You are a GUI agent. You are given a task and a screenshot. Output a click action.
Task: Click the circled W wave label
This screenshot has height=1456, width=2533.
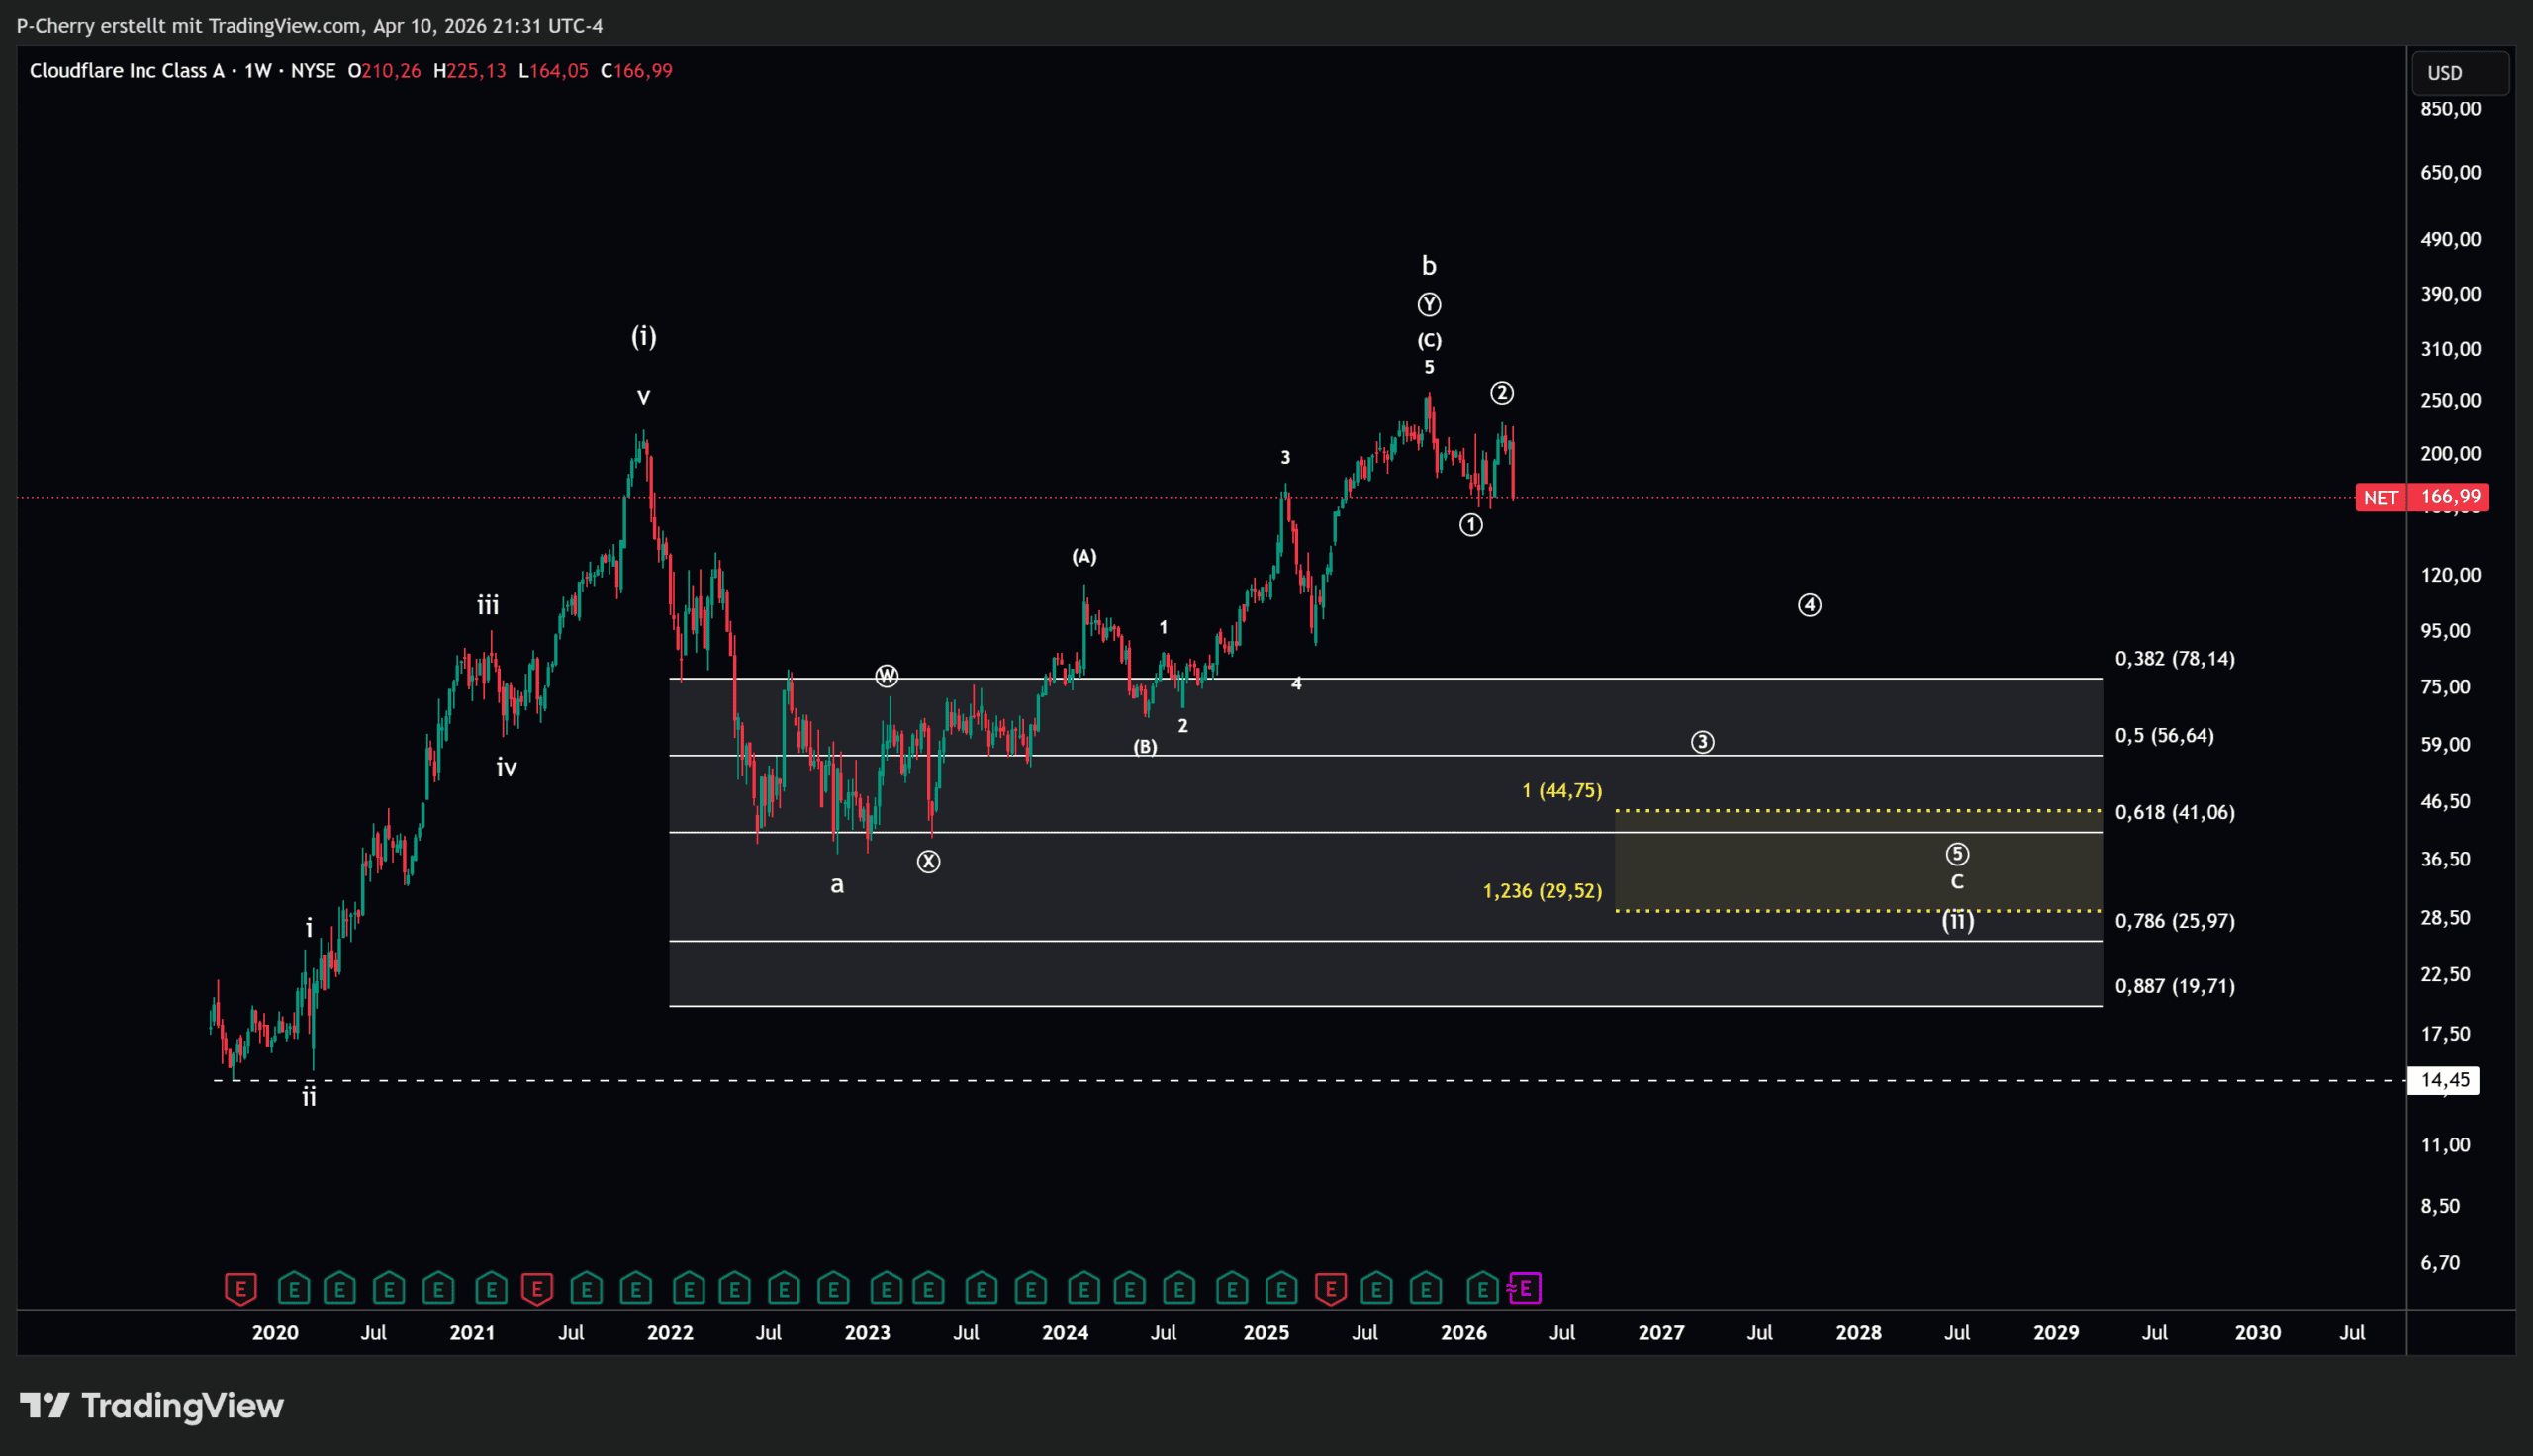(x=886, y=677)
